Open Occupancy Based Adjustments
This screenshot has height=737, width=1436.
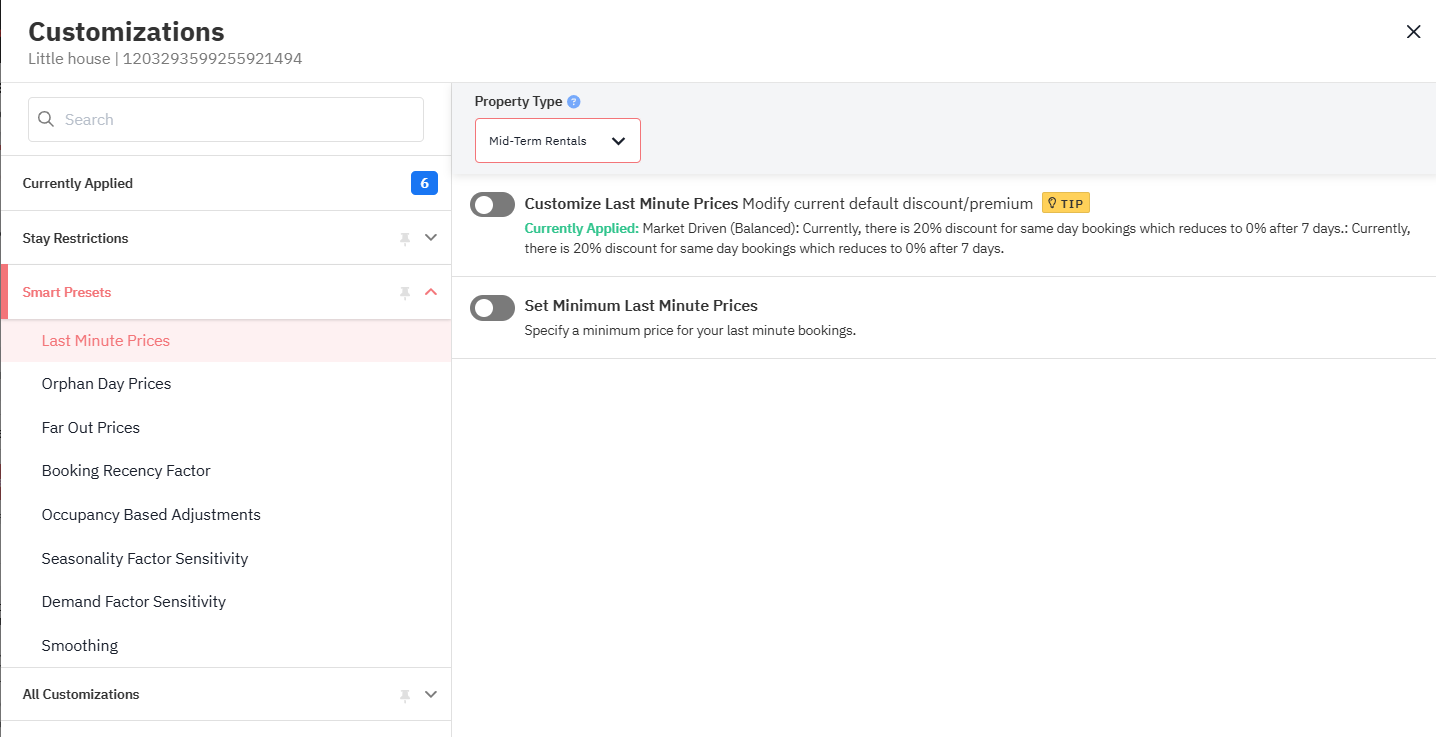pyautogui.click(x=151, y=515)
